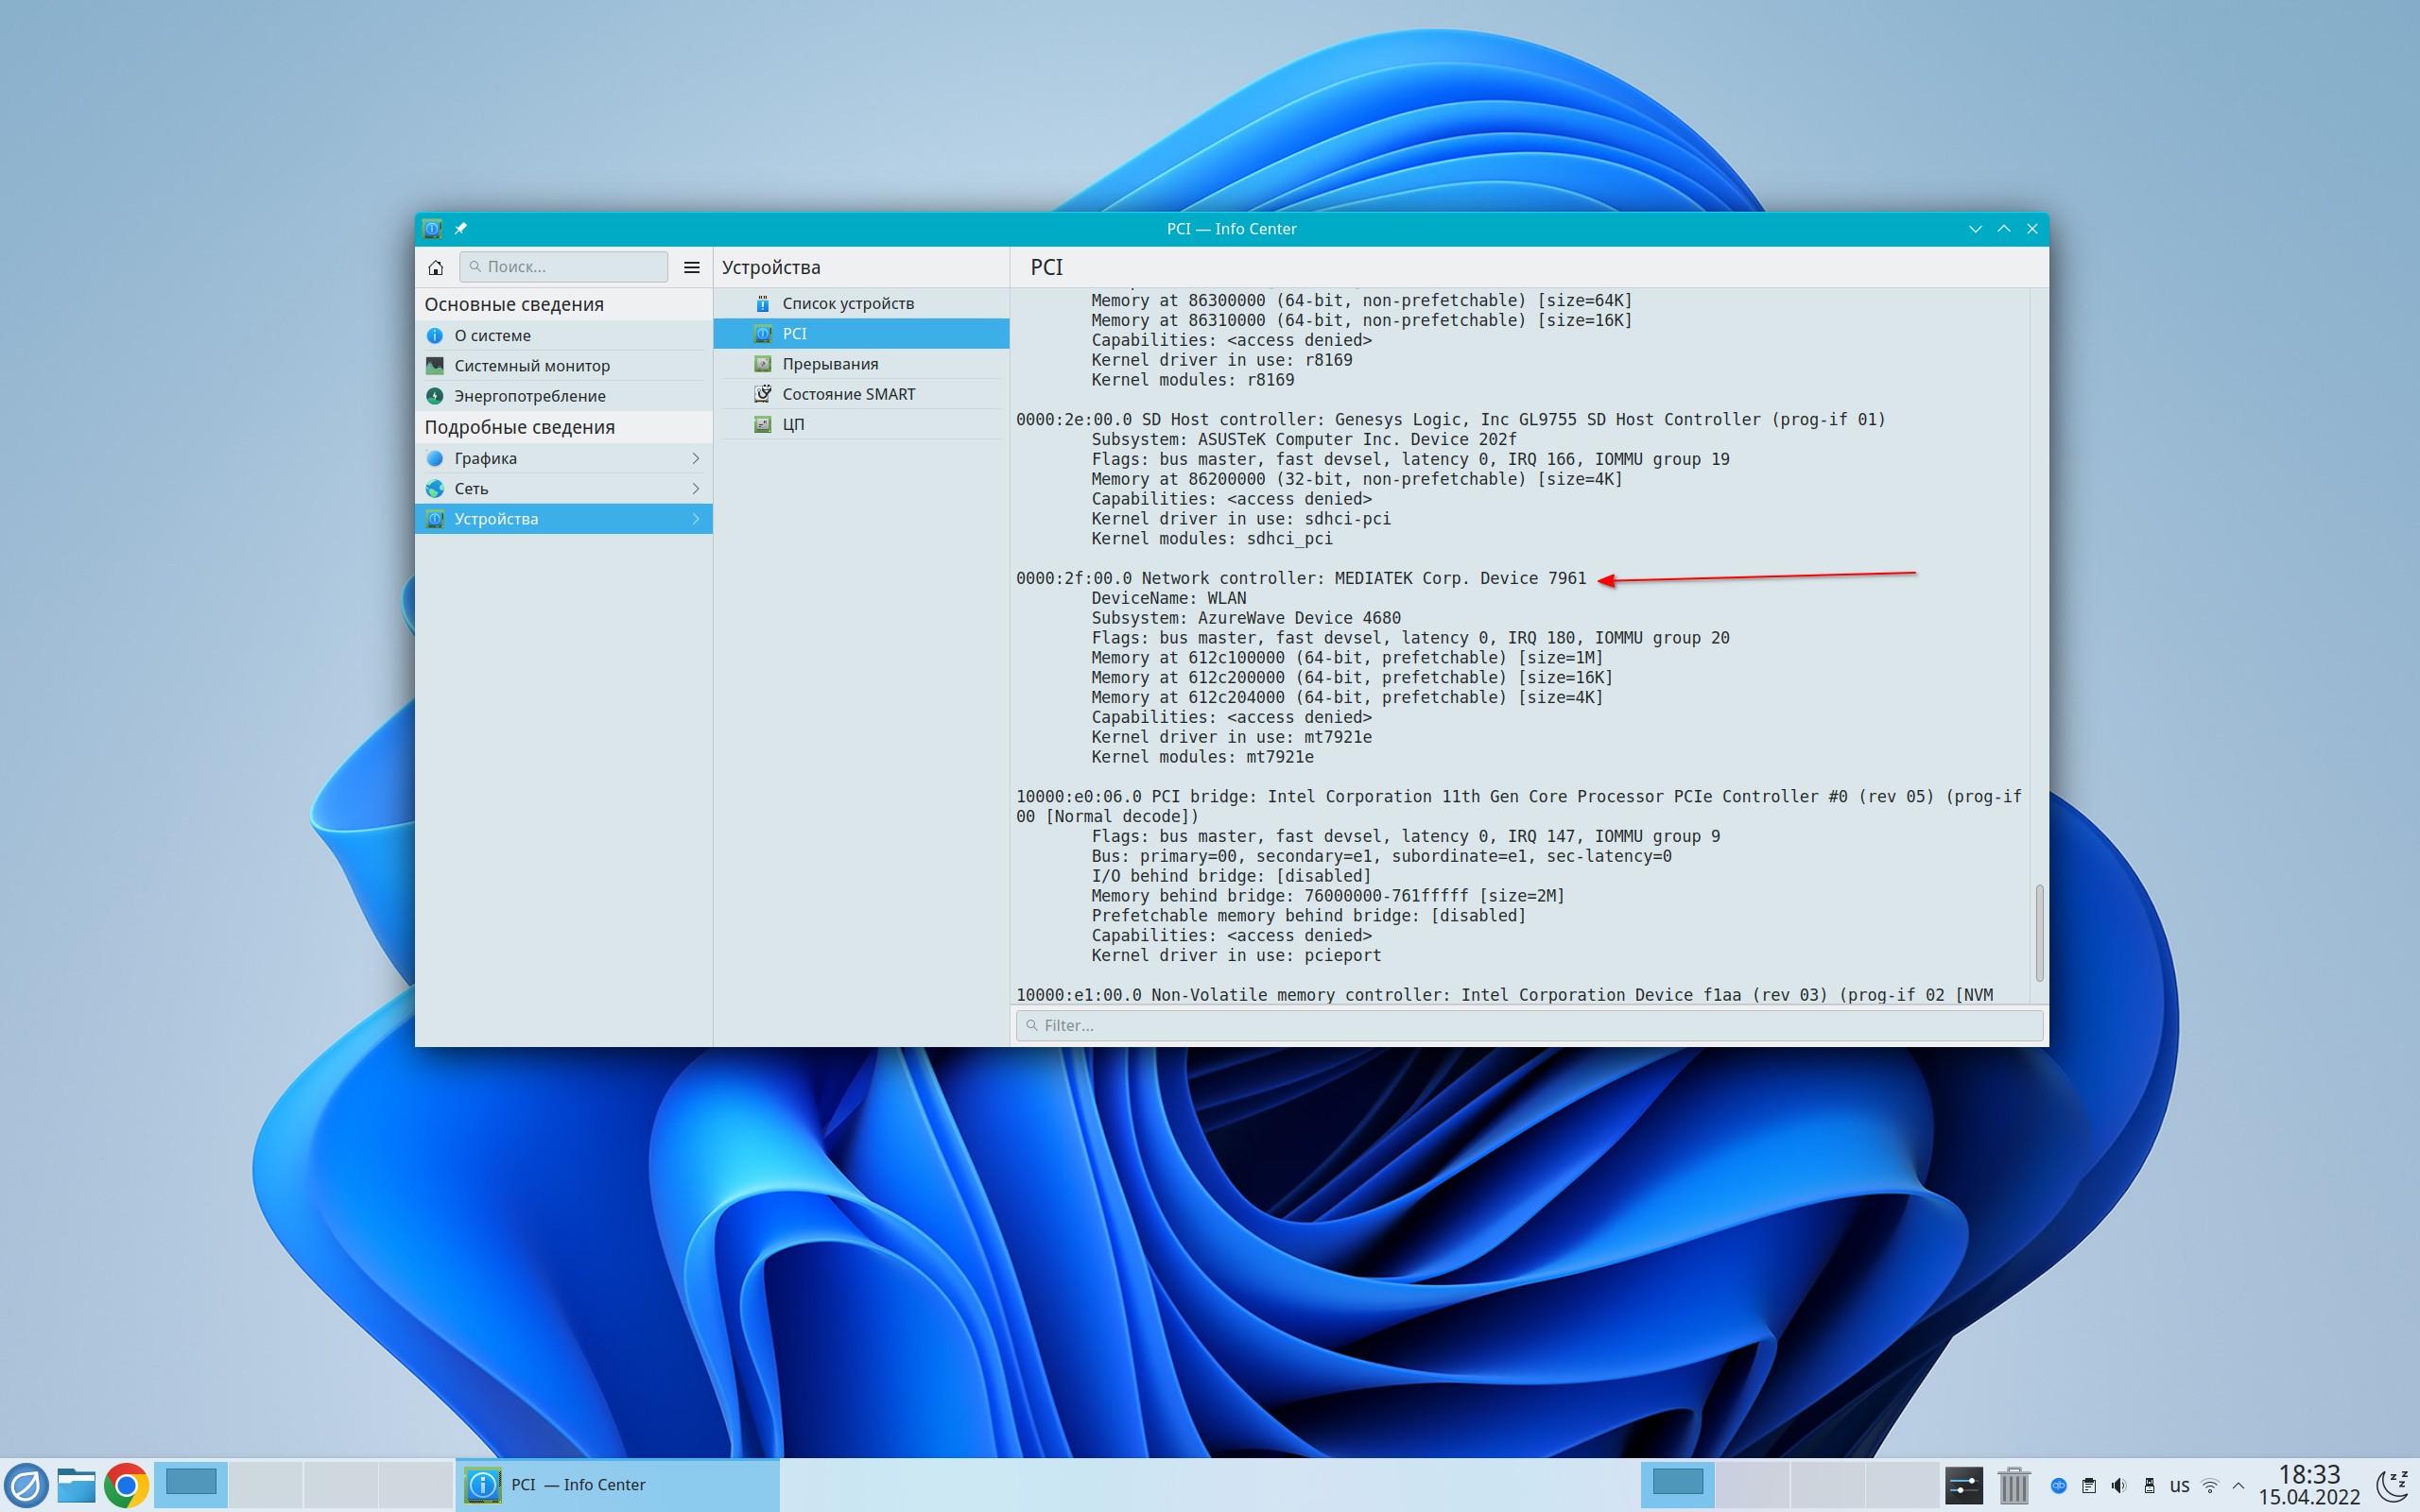Image resolution: width=2420 pixels, height=1512 pixels.
Task: Open 'О системе' page
Action: (x=493, y=335)
